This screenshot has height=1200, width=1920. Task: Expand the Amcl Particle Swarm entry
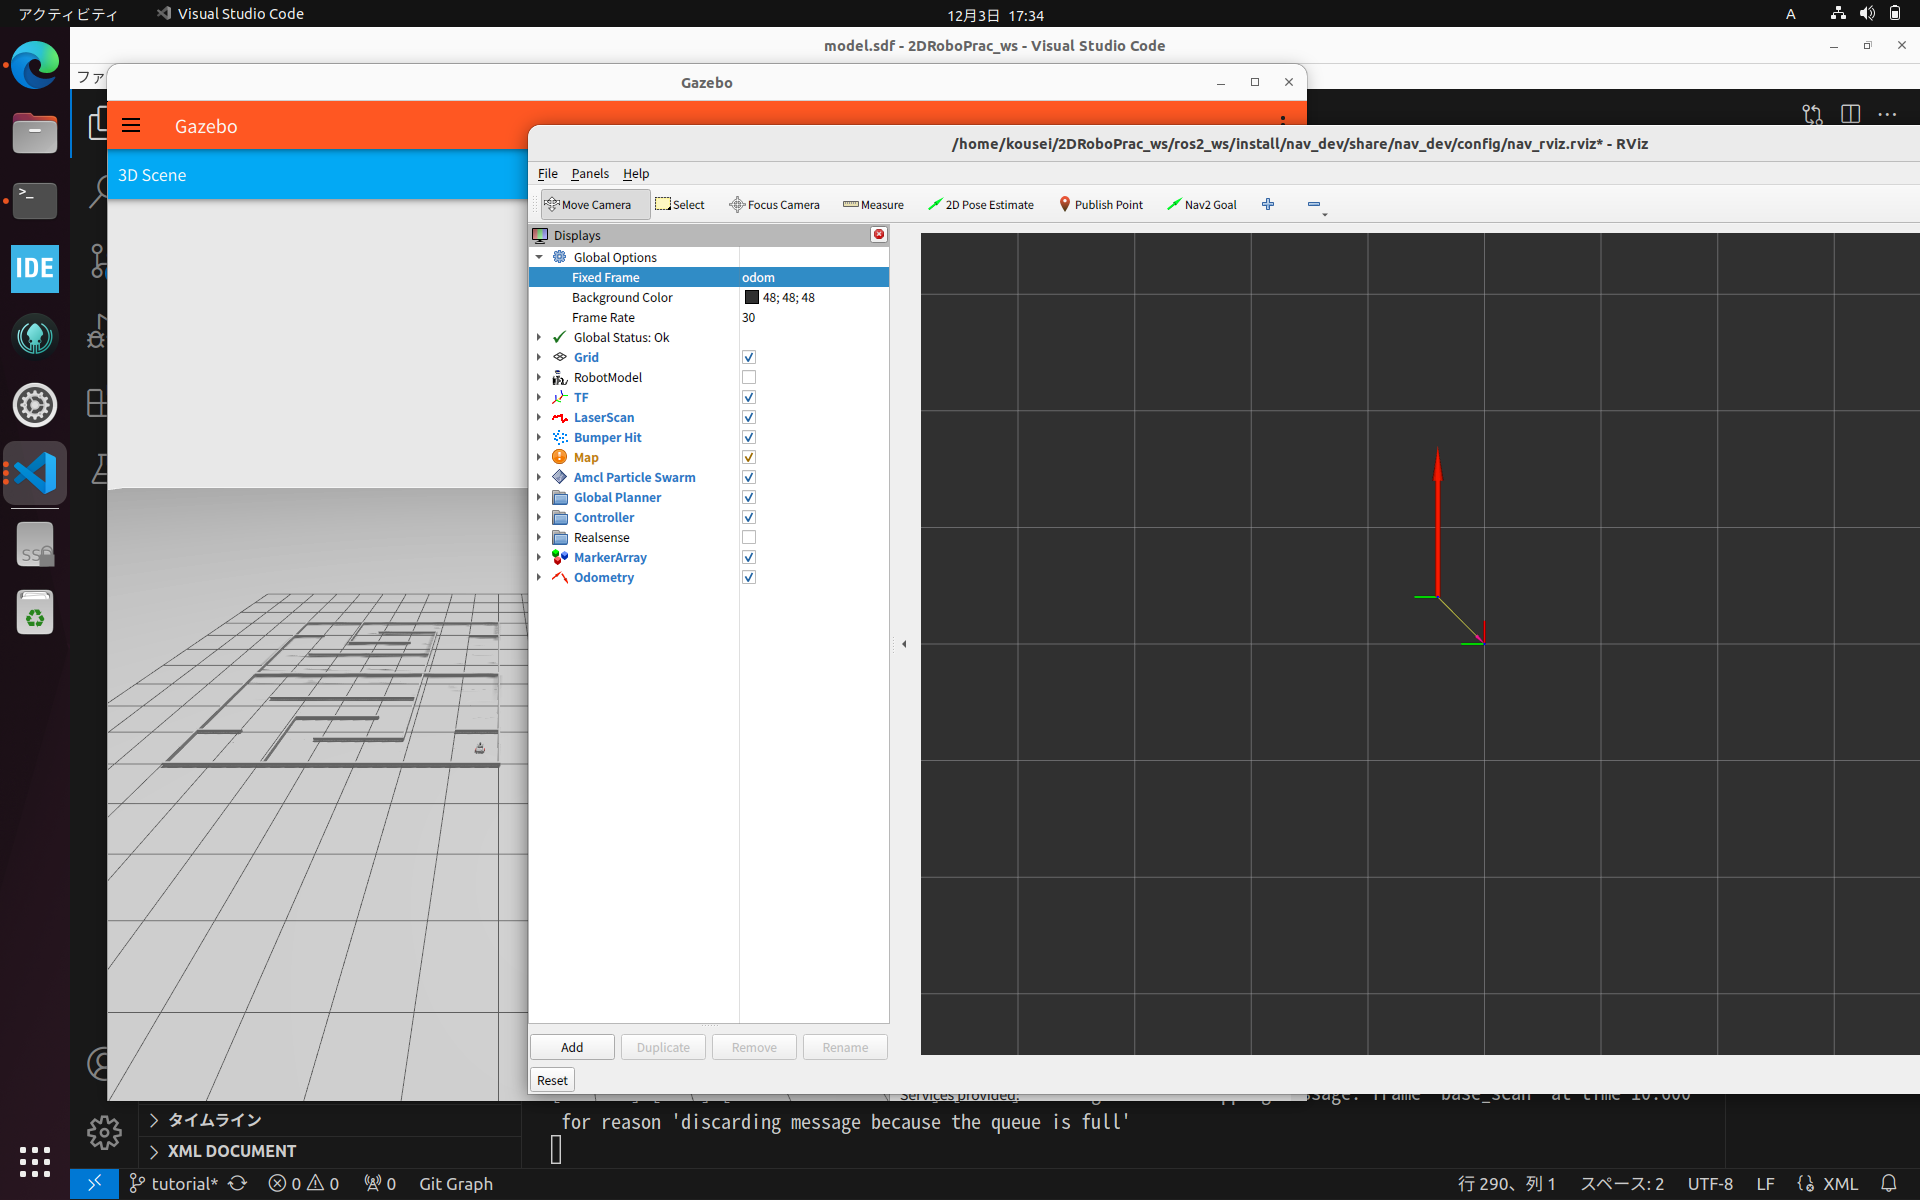click(539, 477)
